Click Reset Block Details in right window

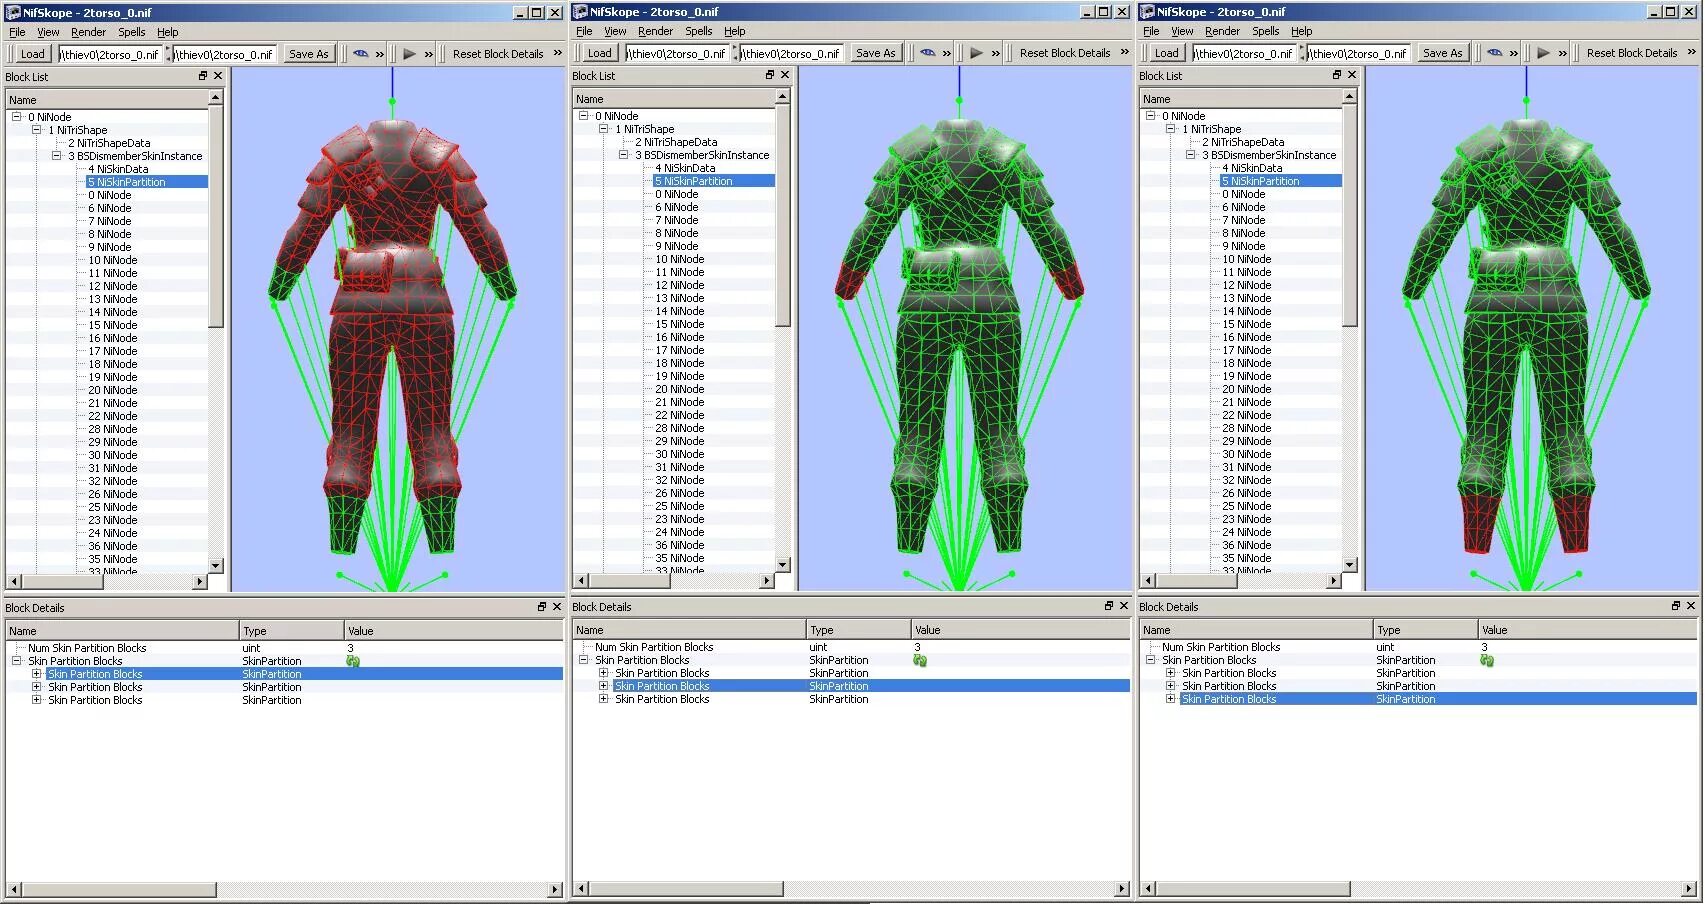pos(1632,53)
